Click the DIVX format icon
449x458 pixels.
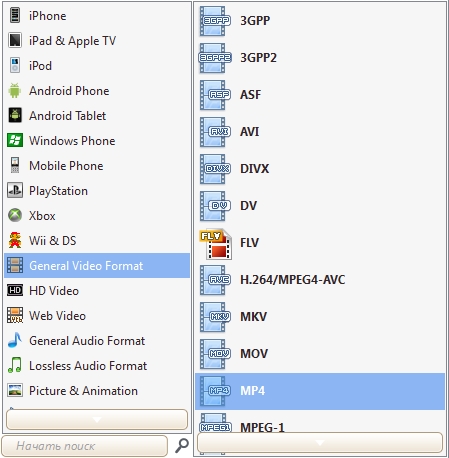(x=215, y=169)
